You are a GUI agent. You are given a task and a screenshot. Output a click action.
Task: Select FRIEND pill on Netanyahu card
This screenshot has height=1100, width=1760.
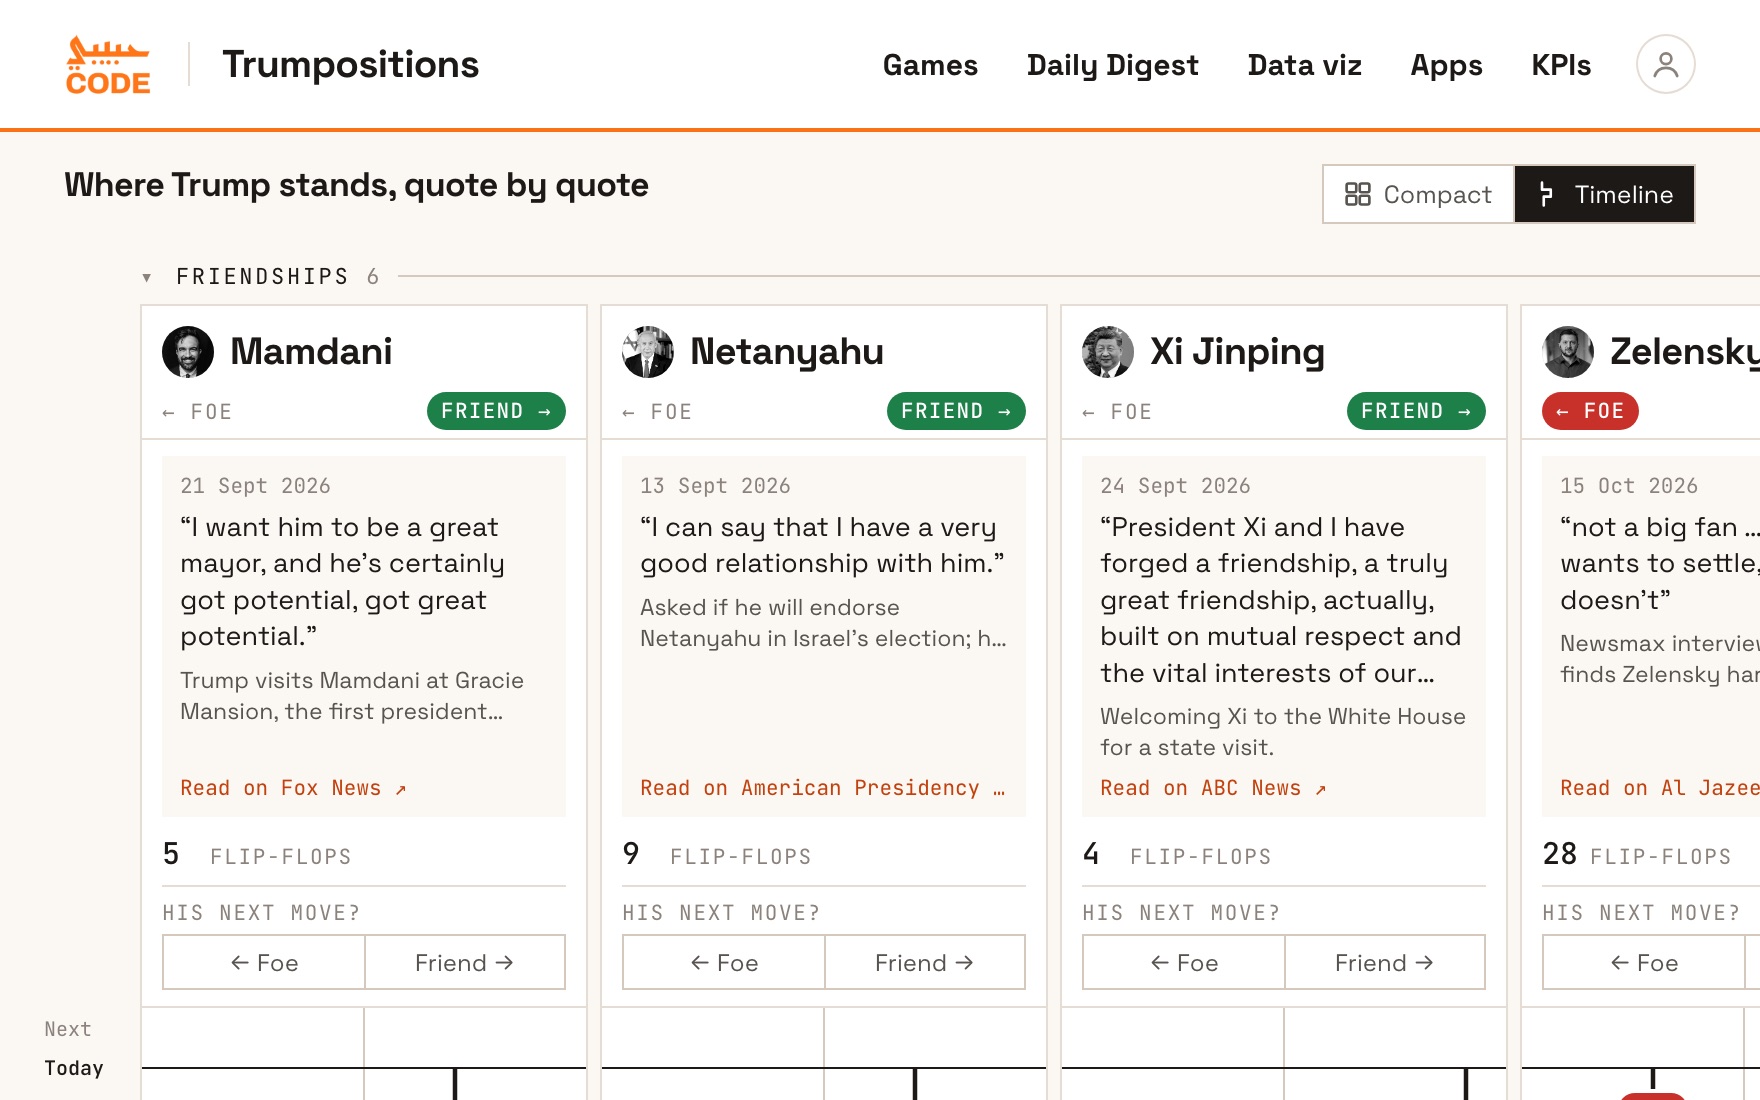point(956,411)
